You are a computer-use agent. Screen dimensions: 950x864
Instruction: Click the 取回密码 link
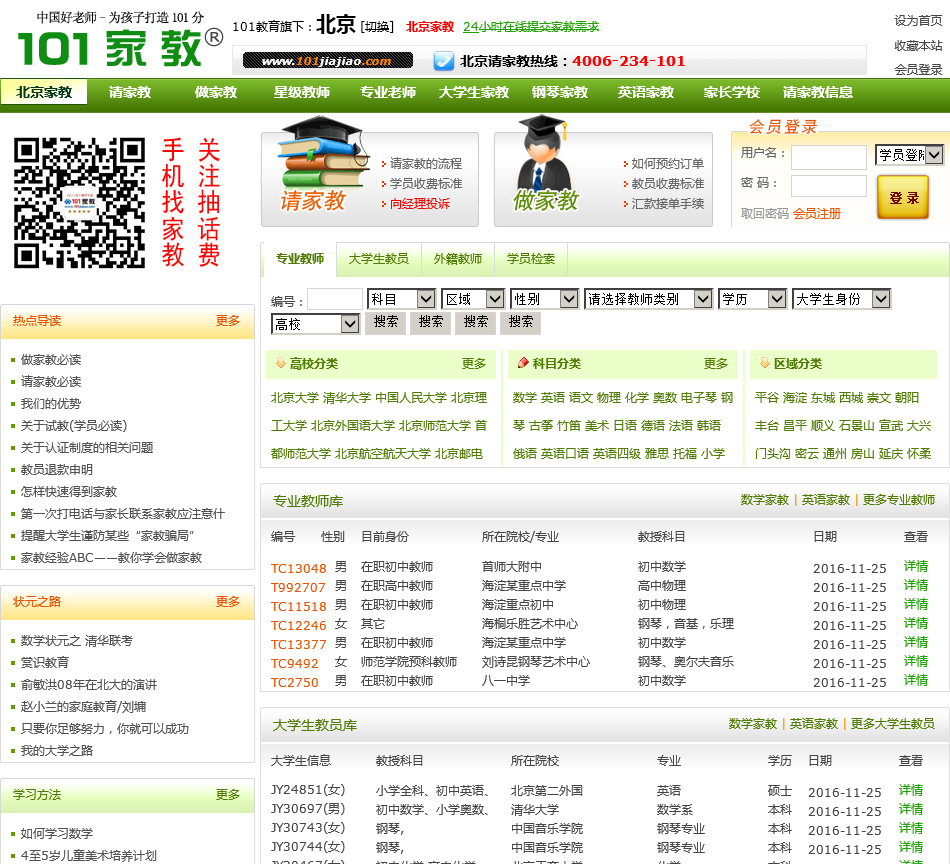click(x=765, y=213)
